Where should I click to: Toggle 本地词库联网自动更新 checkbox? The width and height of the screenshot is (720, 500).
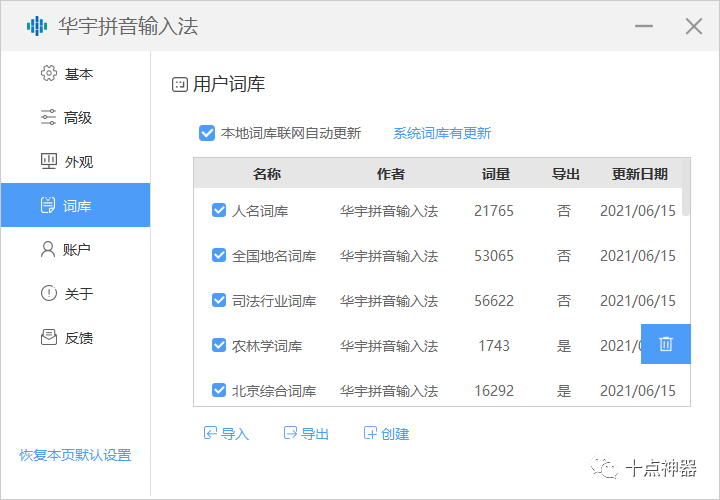(207, 133)
